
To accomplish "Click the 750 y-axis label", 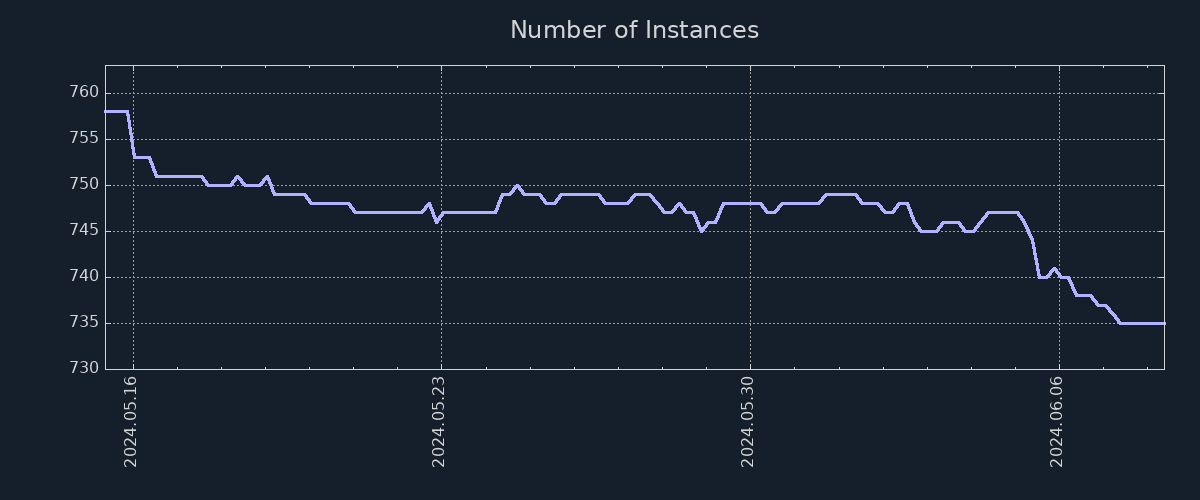I will coord(85,185).
